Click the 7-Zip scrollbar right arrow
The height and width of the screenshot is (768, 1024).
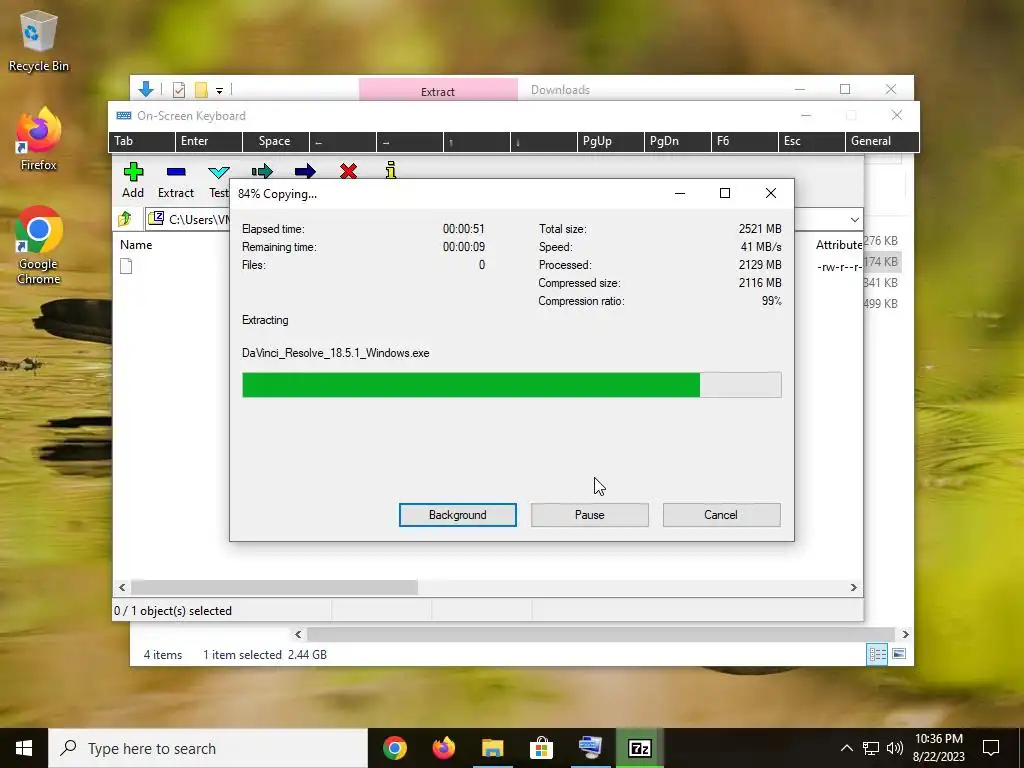point(854,587)
